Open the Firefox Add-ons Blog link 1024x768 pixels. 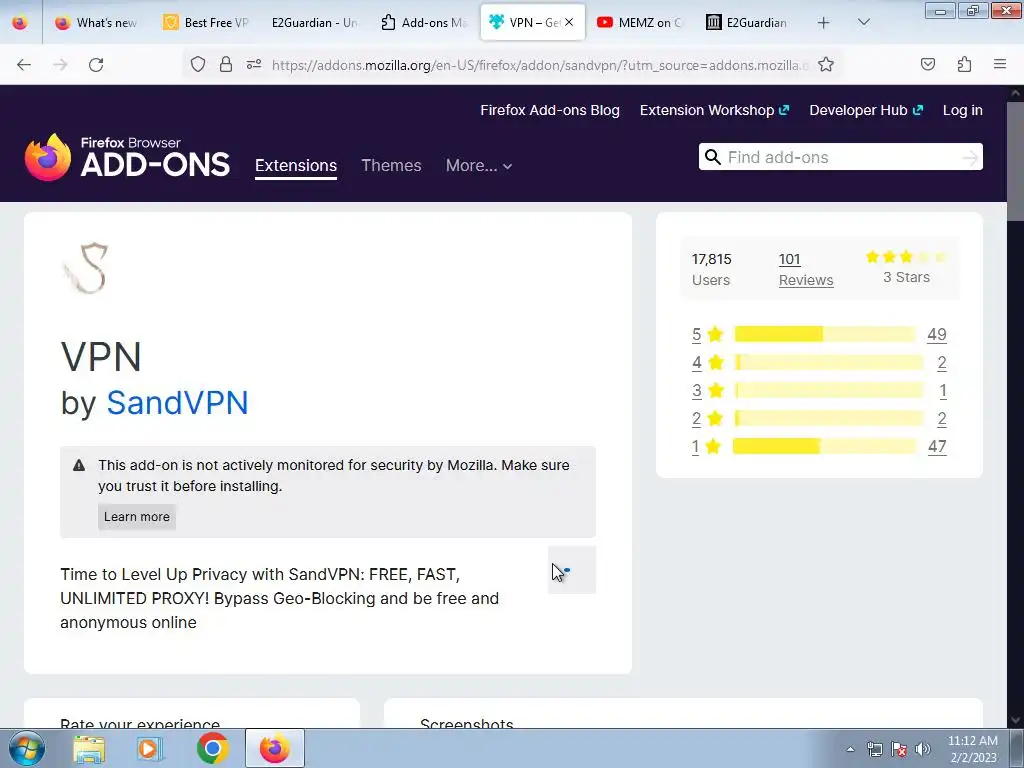tap(550, 110)
